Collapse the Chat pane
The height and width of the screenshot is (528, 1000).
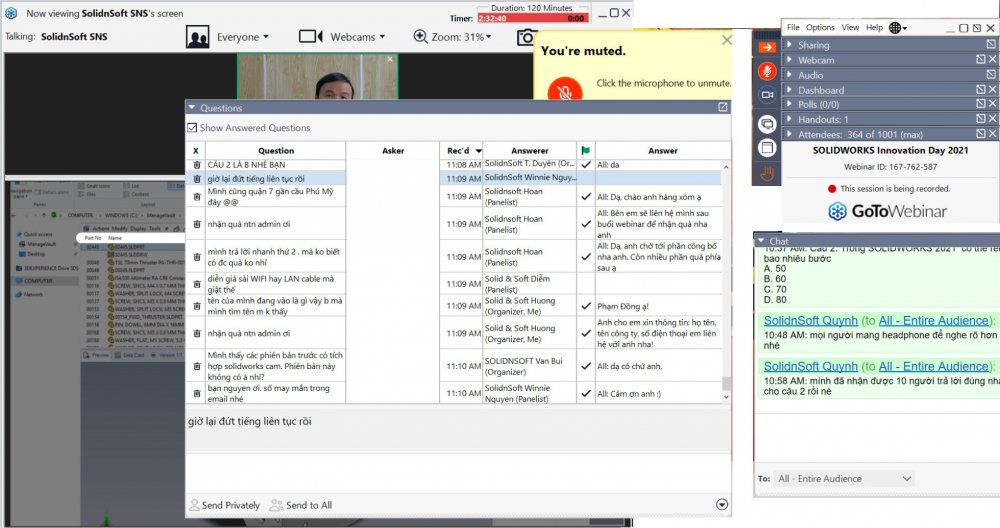pos(761,241)
